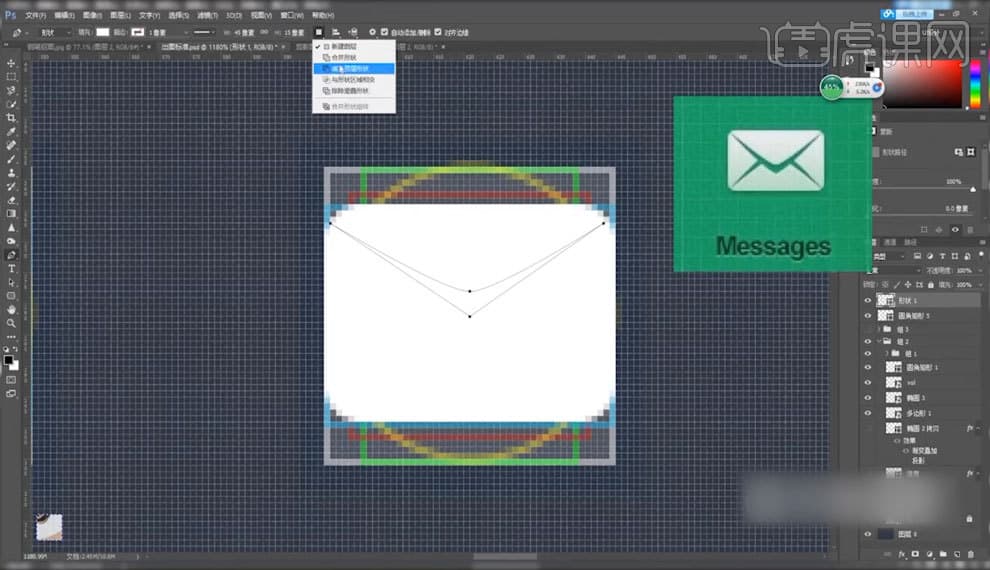Switch to the 77.1% jpg document tab

tap(85, 47)
